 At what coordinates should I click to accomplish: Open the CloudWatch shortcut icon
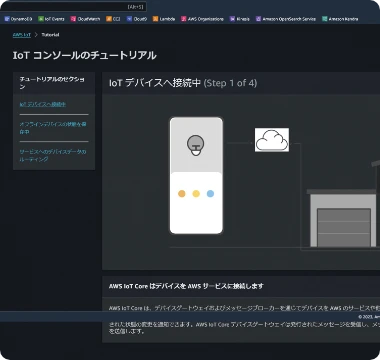point(73,19)
